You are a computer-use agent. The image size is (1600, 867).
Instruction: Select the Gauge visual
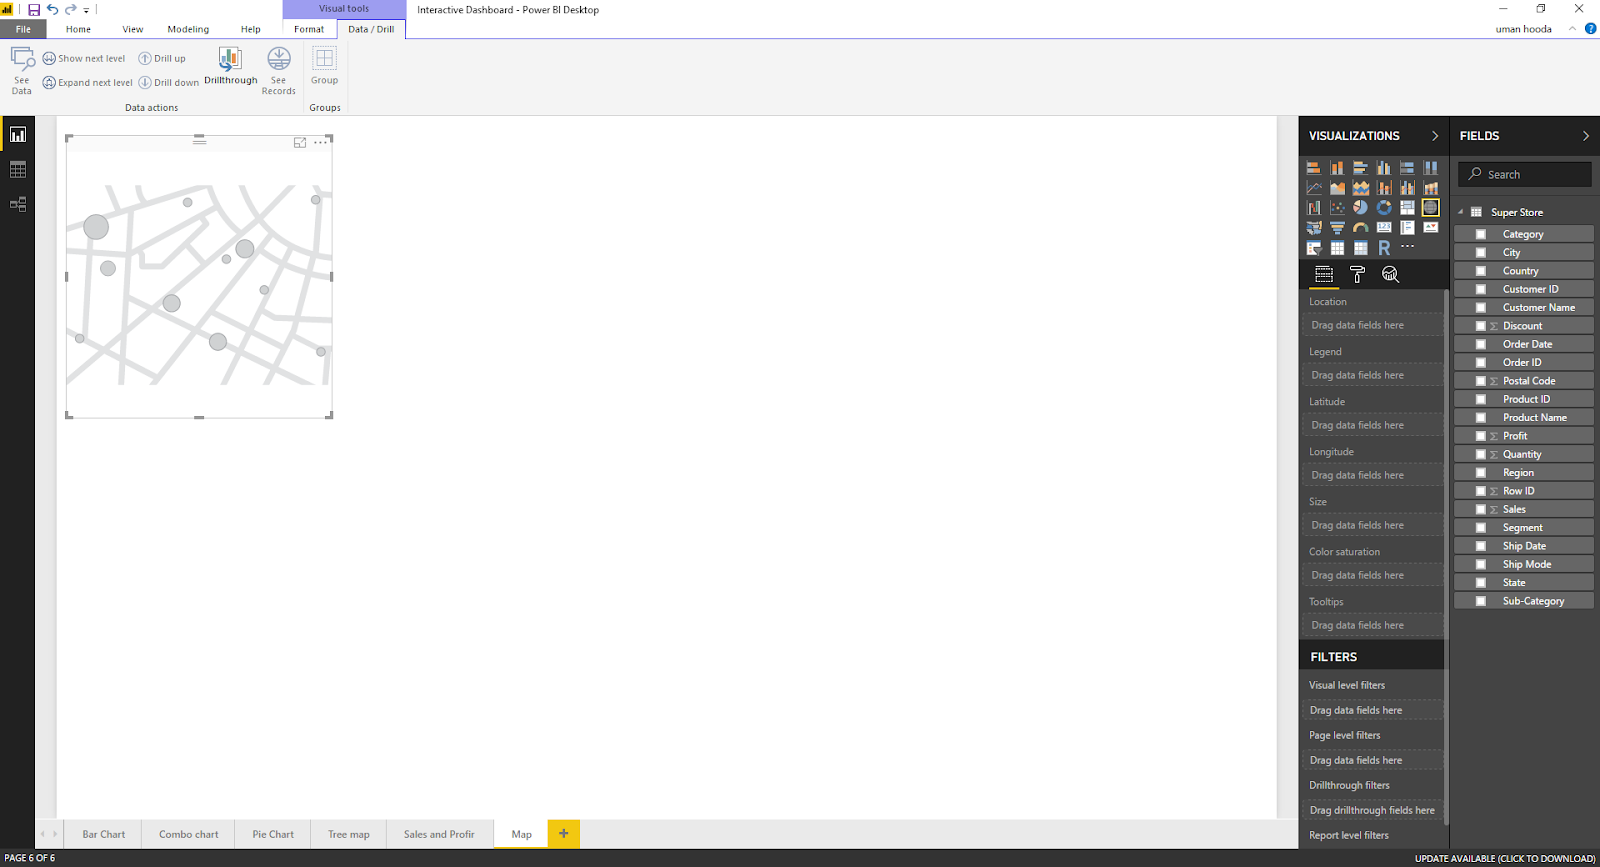click(x=1360, y=228)
